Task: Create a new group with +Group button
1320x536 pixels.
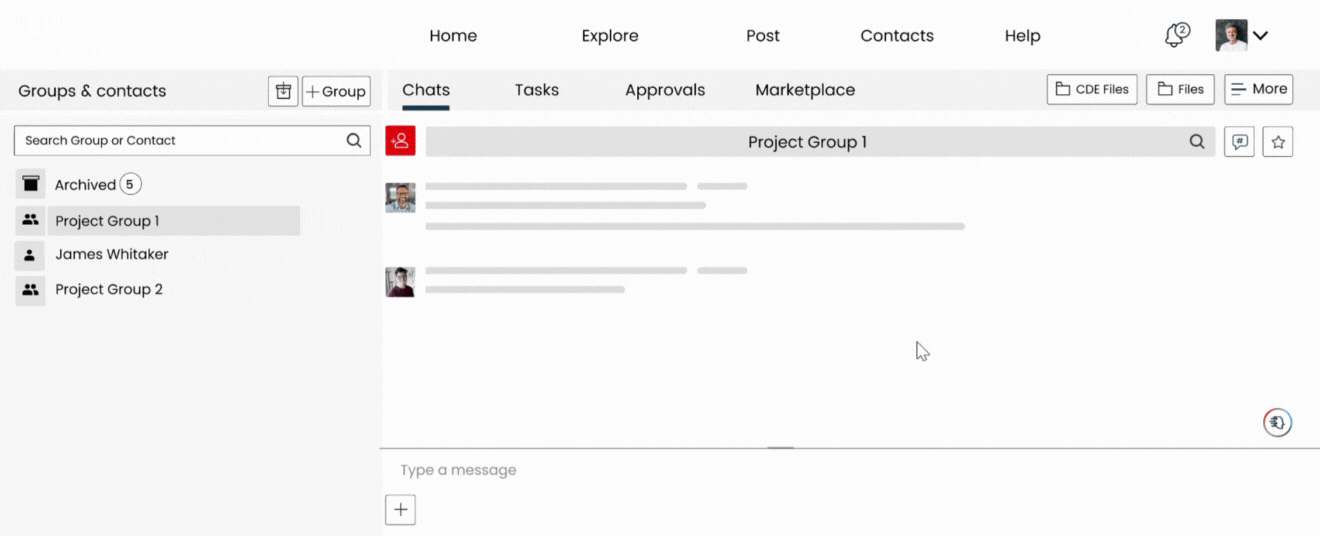Action: 336,91
